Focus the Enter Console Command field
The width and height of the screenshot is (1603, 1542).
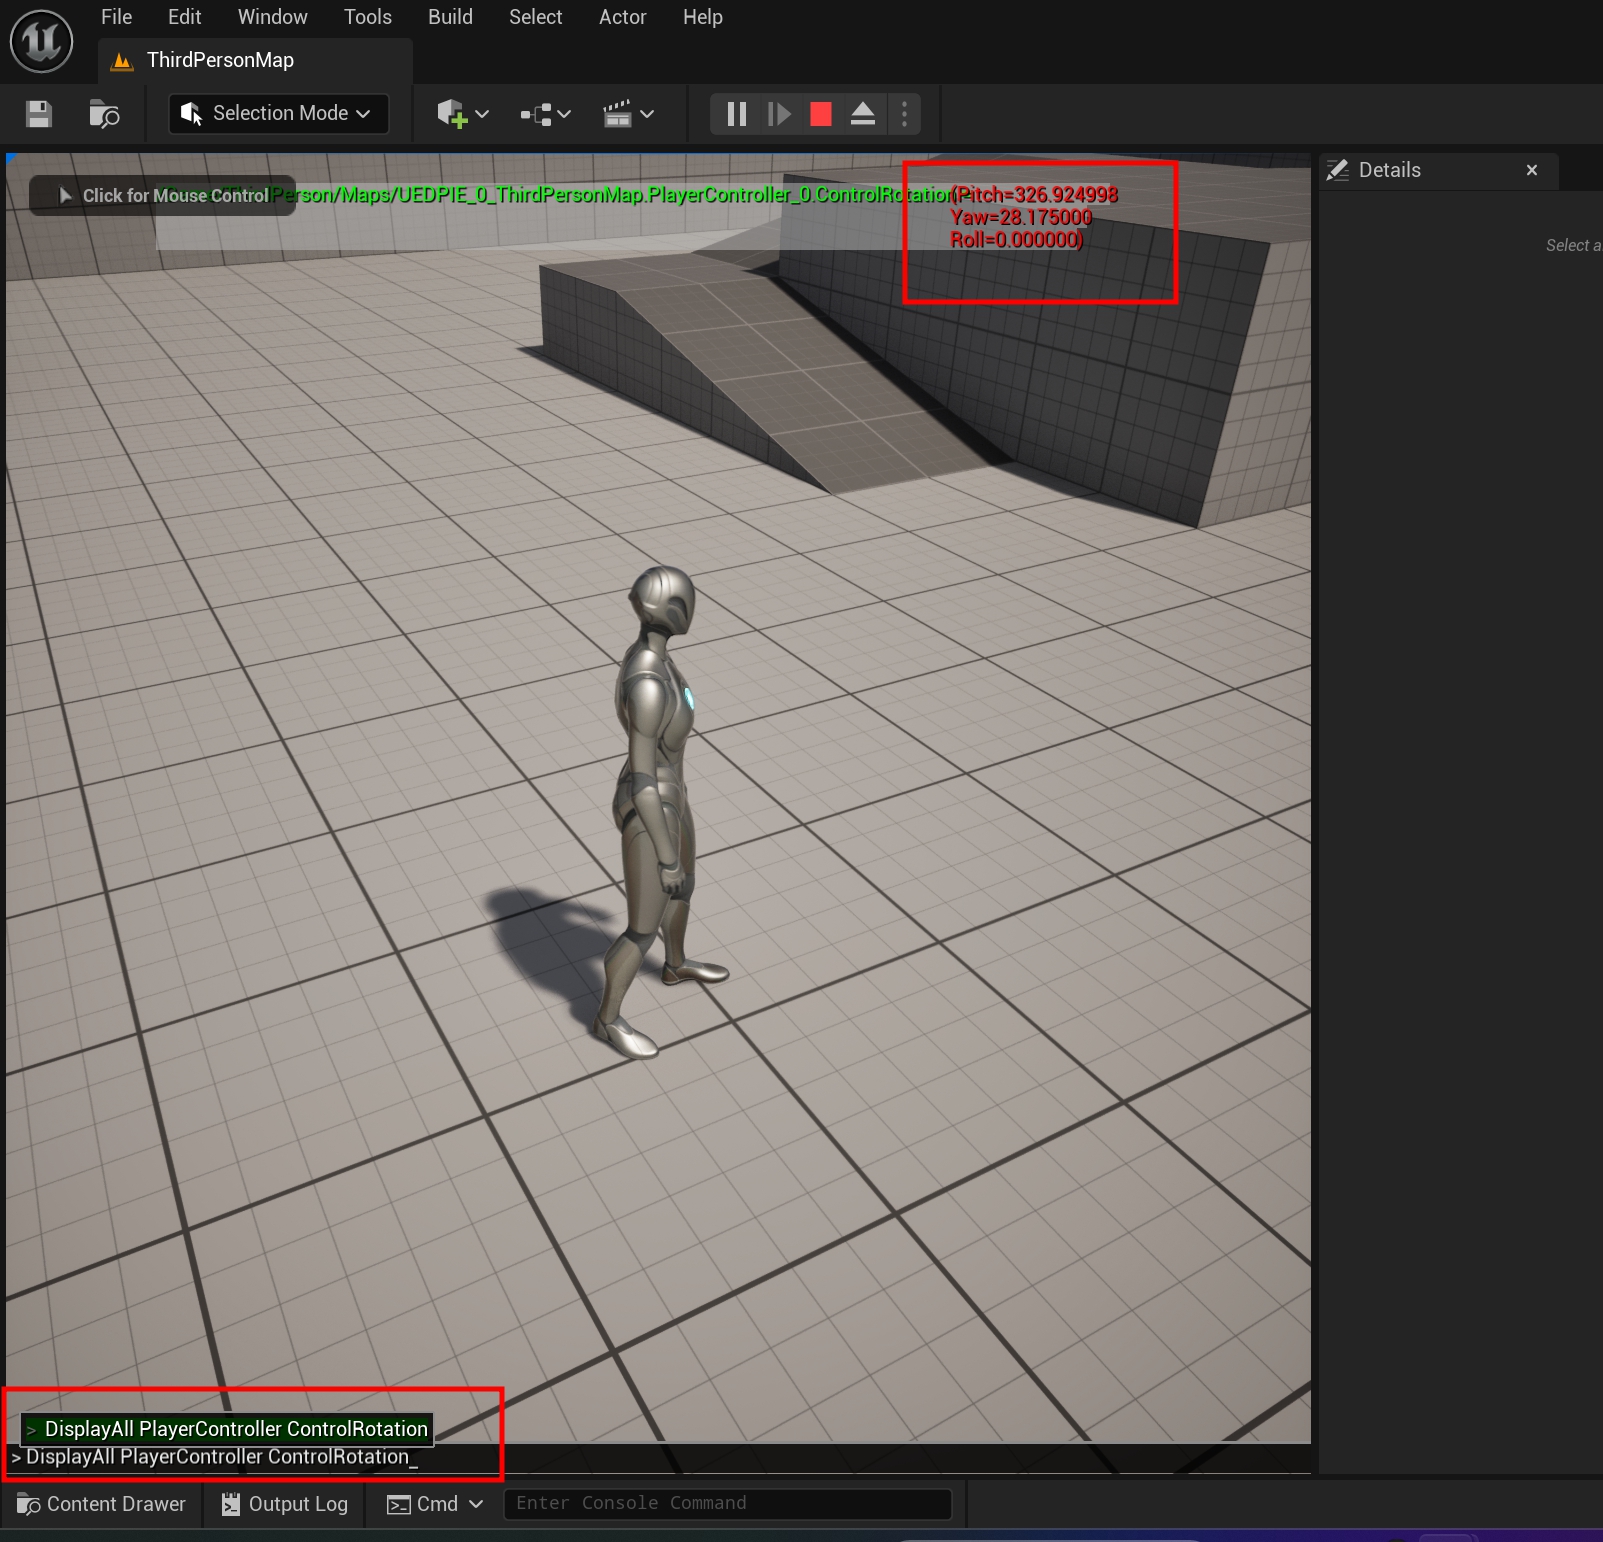[727, 1503]
